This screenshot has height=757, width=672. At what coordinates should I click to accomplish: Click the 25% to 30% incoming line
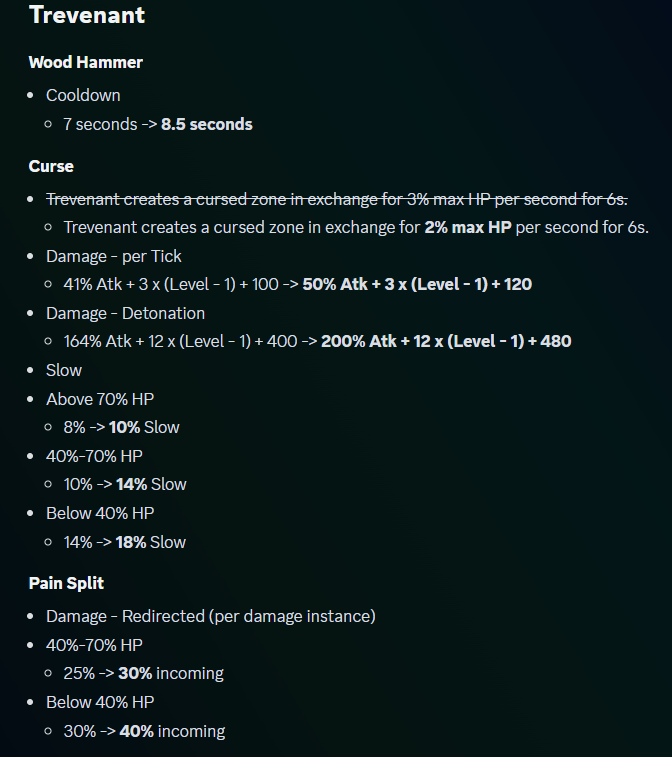coord(143,673)
